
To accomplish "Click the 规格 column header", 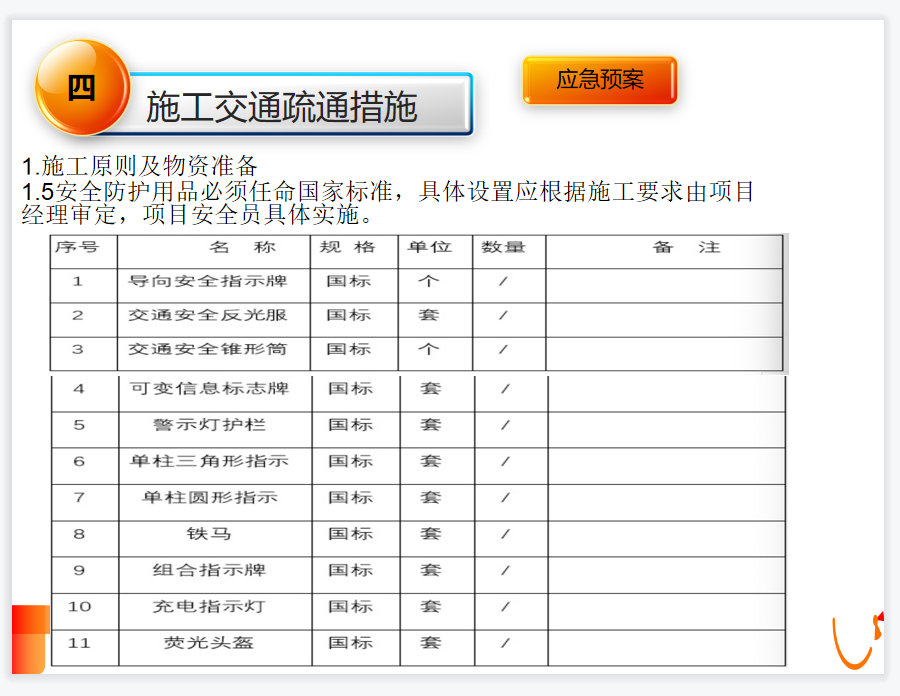I will coord(348,247).
